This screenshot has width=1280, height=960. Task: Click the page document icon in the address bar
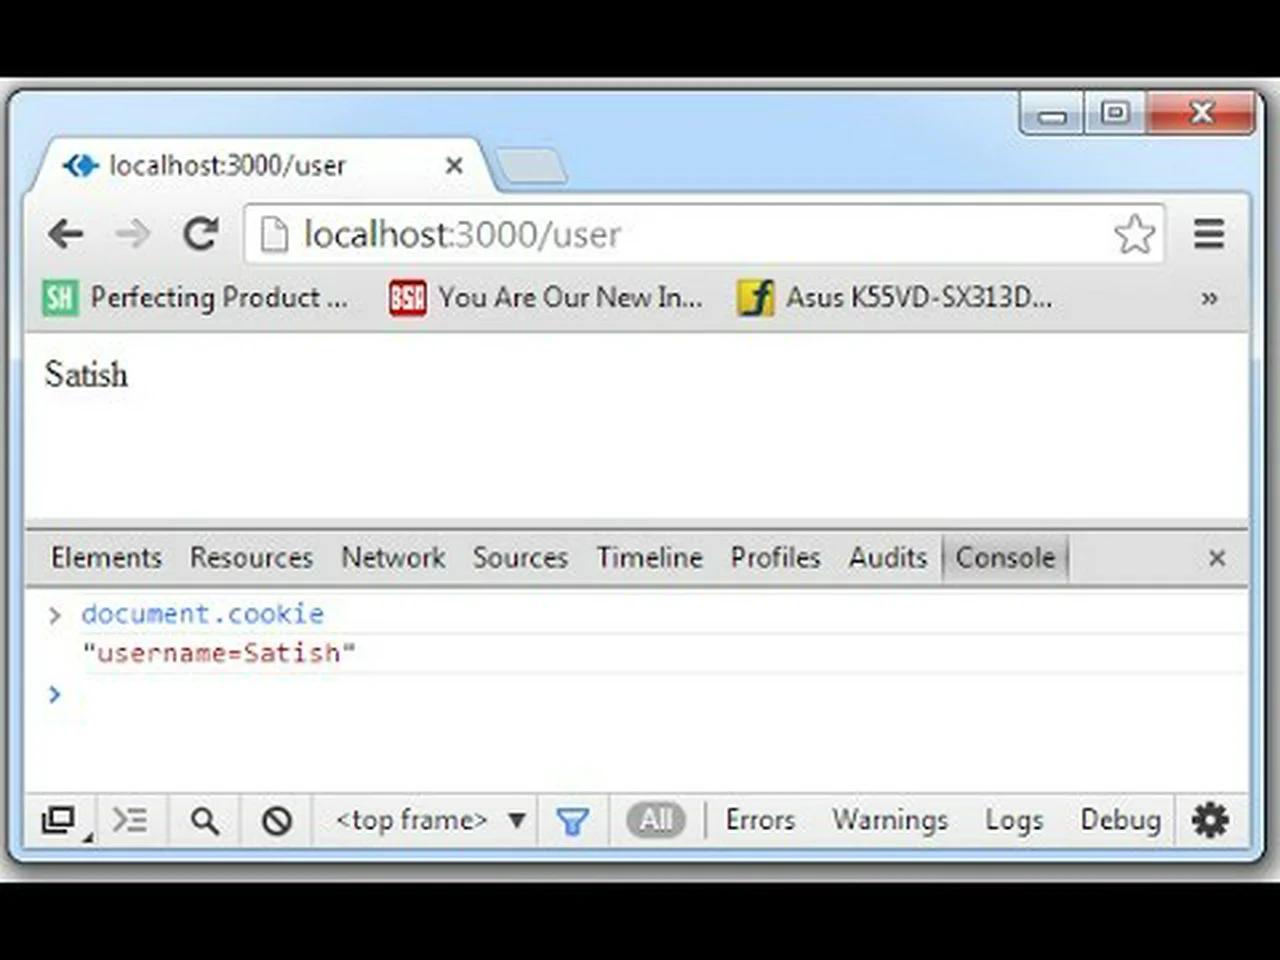[x=274, y=234]
